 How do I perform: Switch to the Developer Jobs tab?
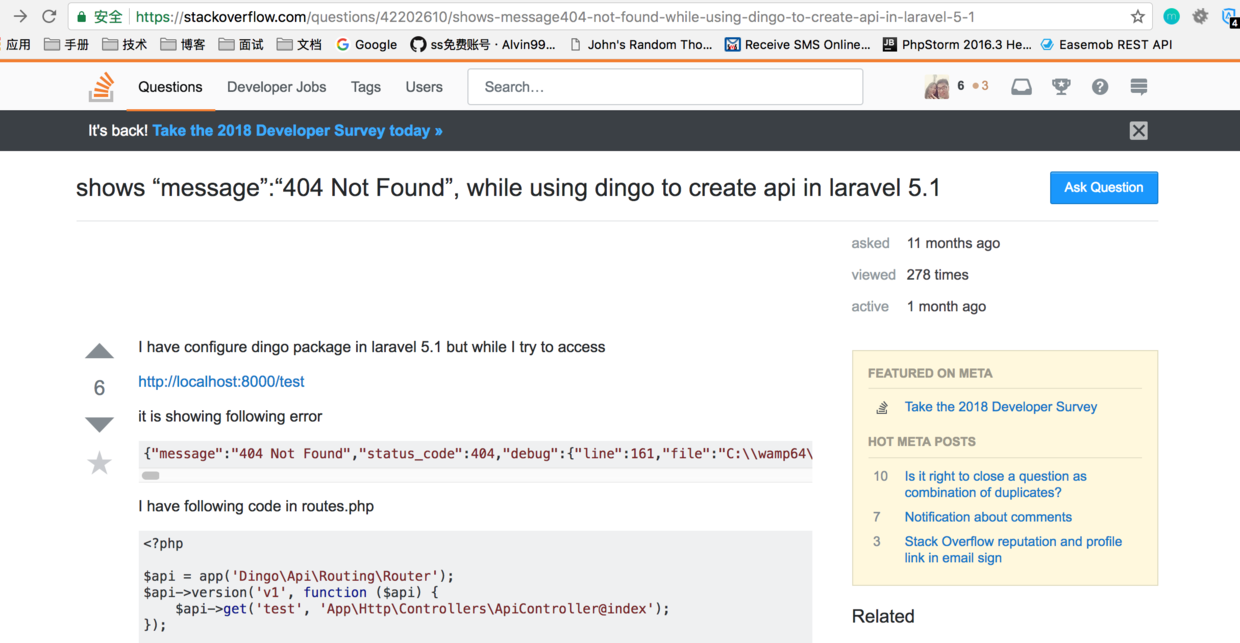click(276, 87)
